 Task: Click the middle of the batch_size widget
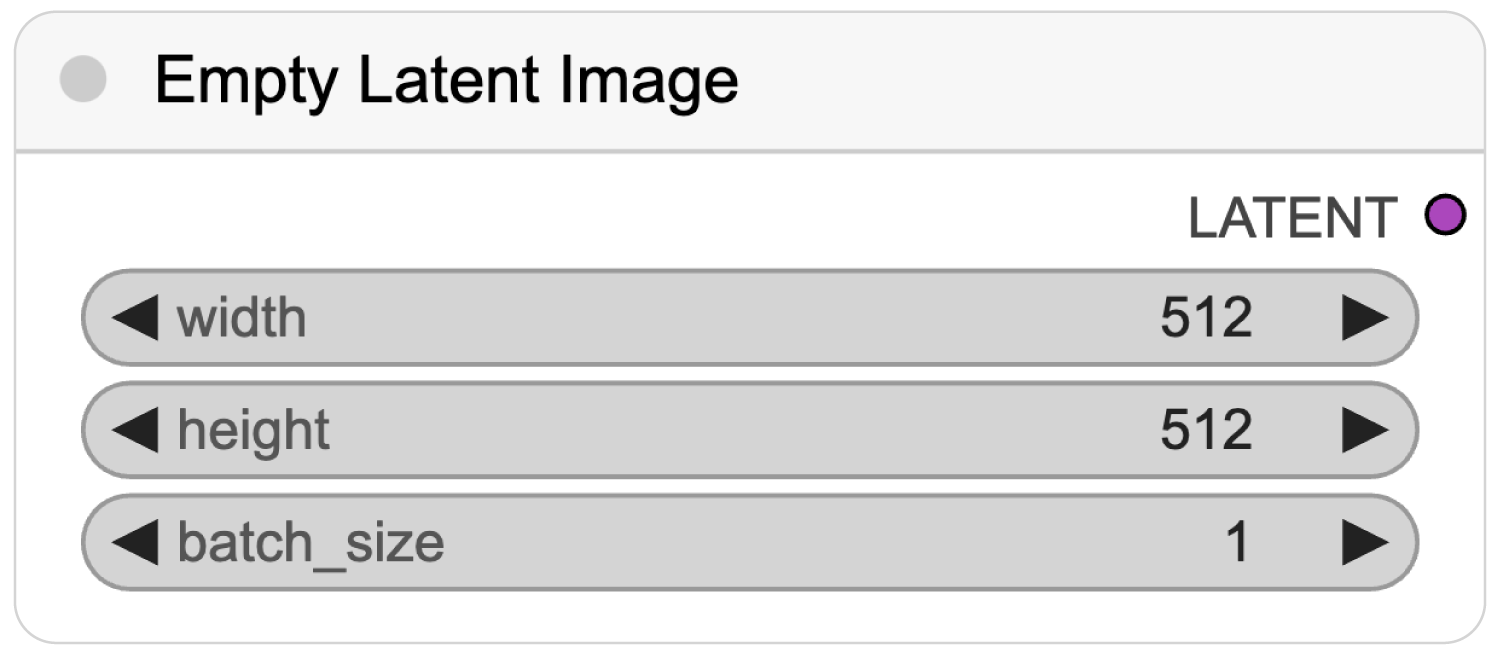pos(750,543)
